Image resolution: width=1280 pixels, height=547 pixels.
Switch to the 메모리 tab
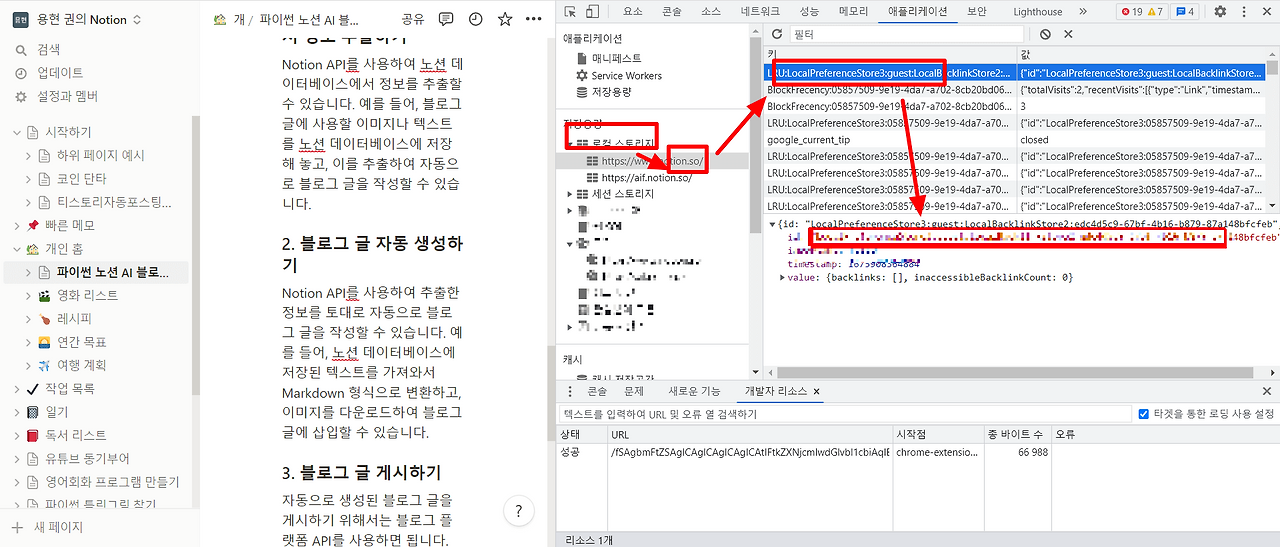pos(853,12)
